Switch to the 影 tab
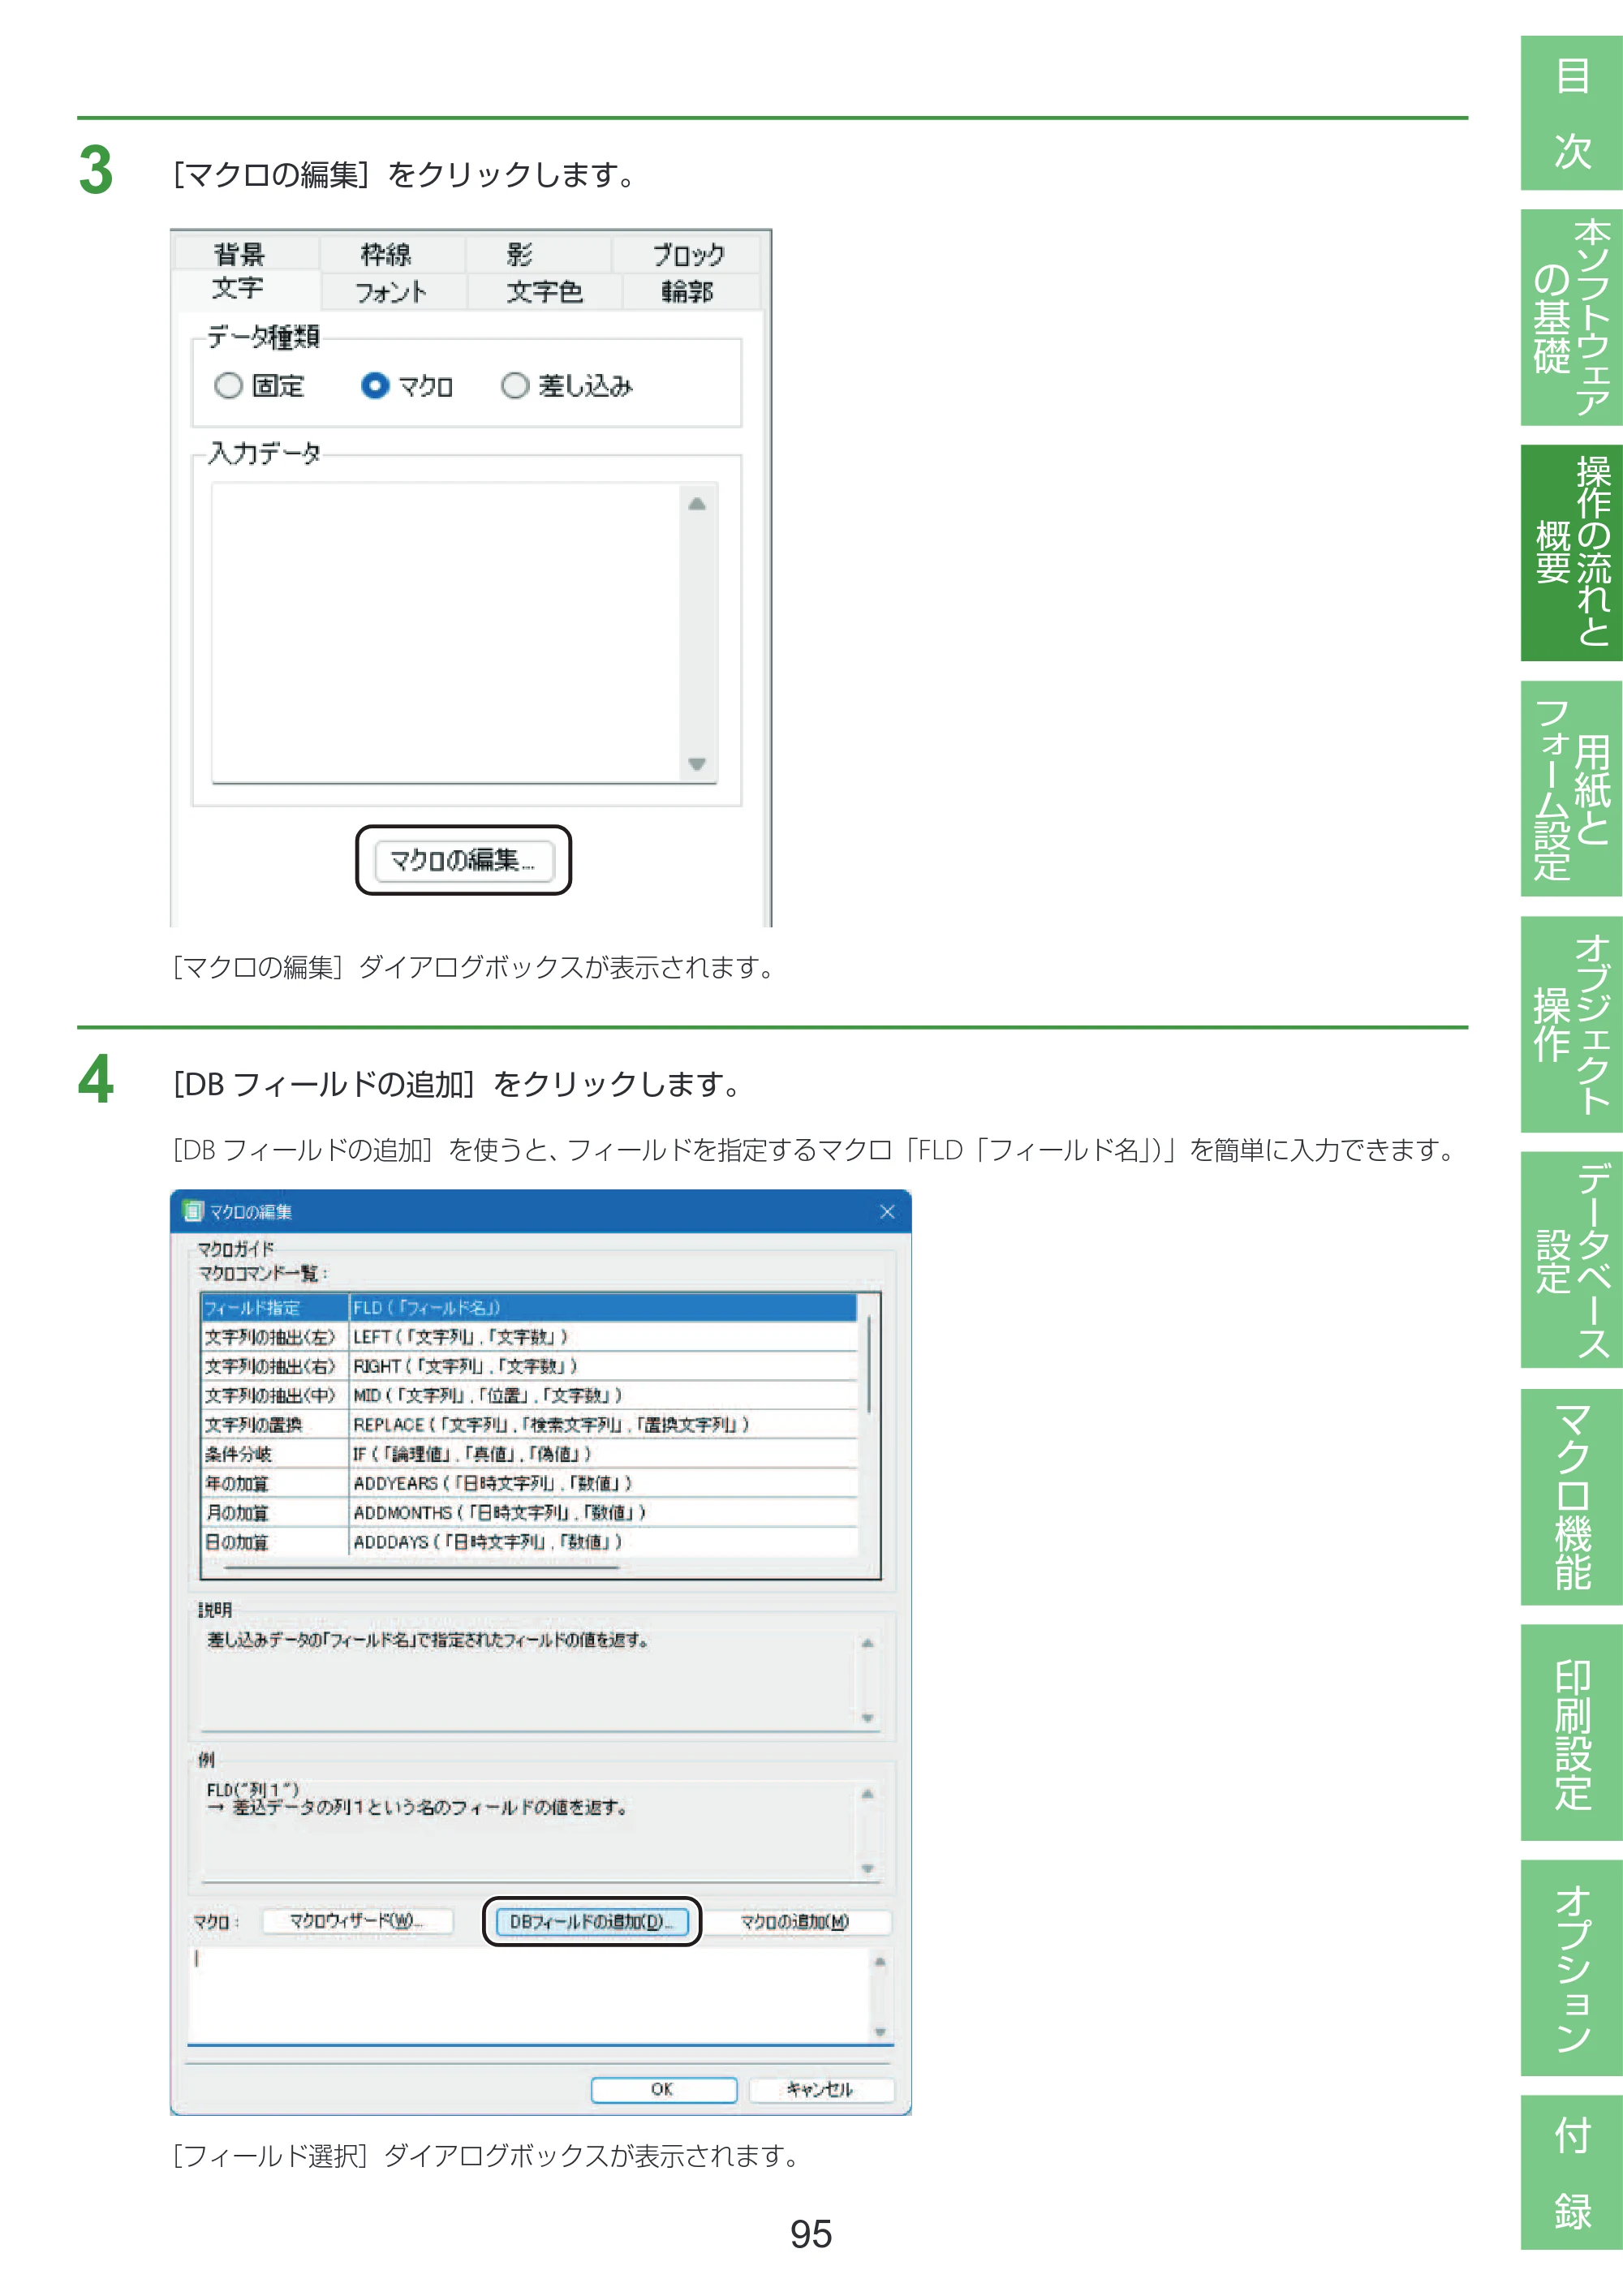 pyautogui.click(x=538, y=253)
